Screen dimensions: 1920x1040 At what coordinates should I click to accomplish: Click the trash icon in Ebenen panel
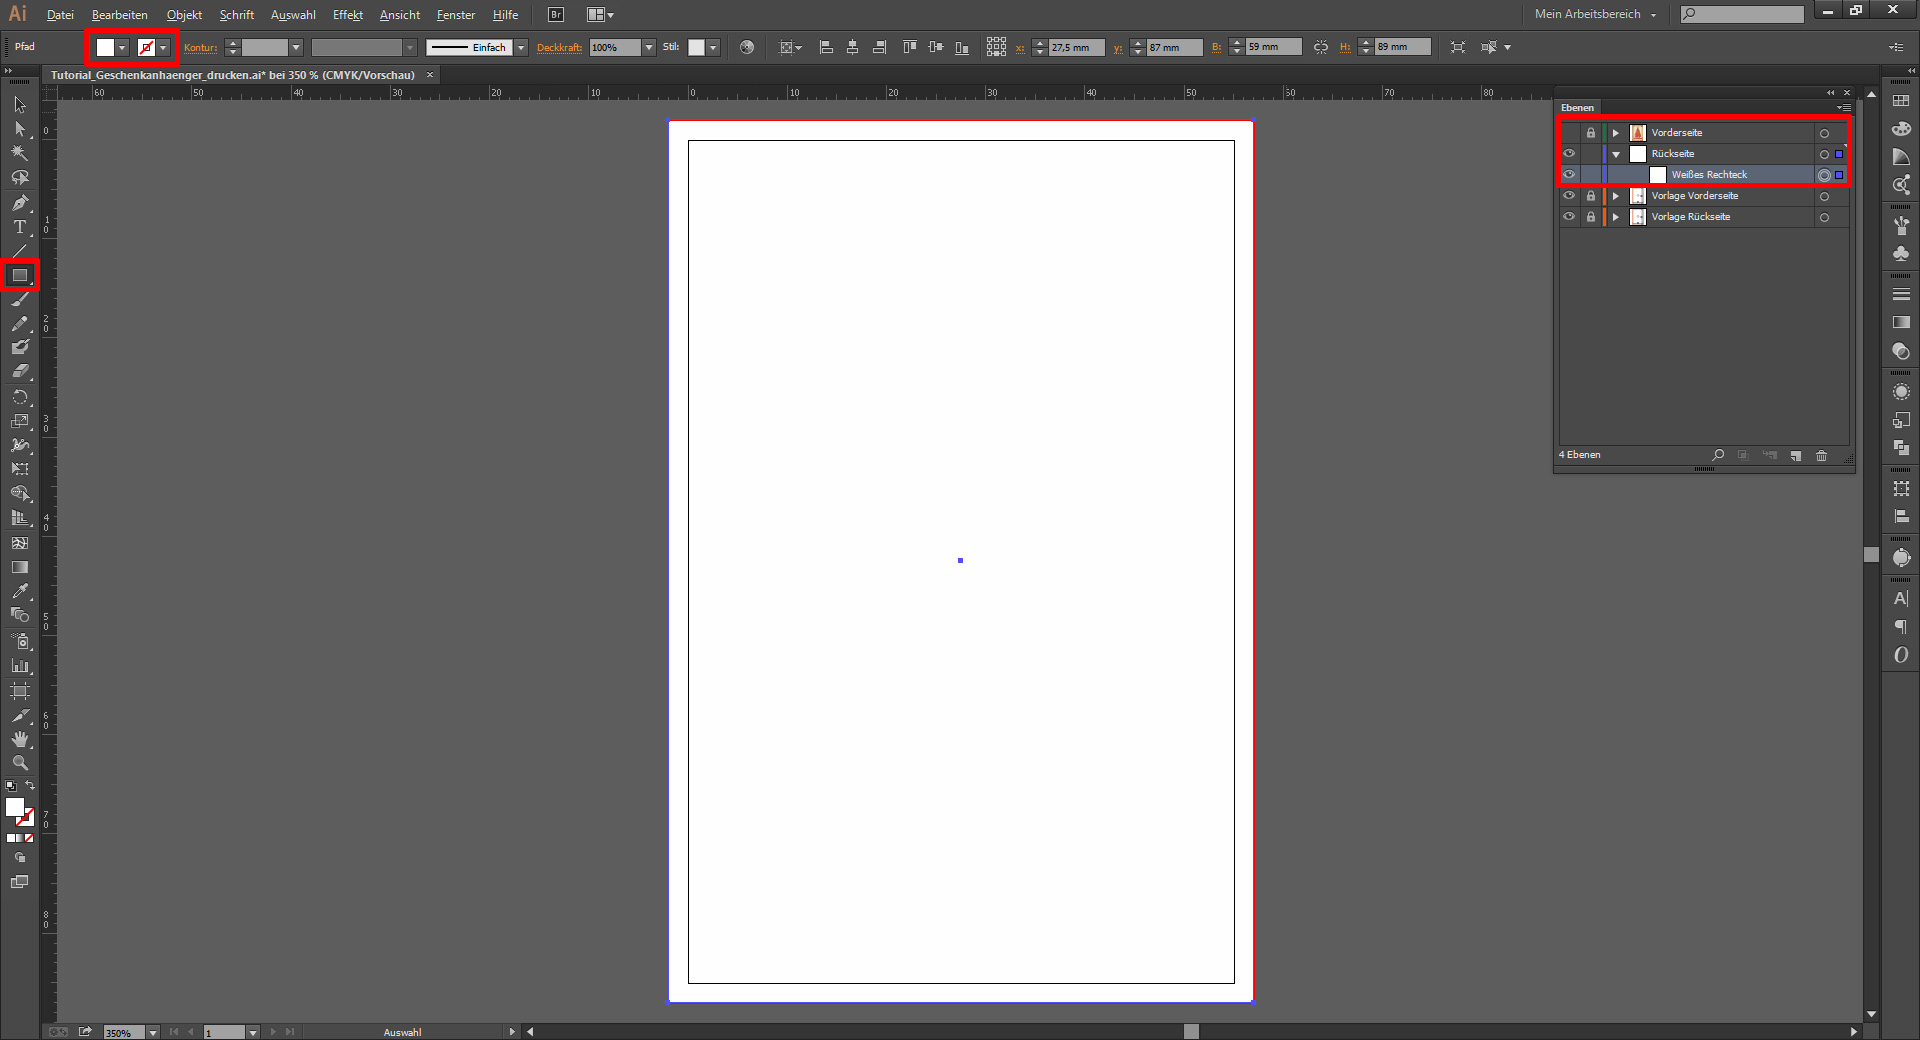pos(1822,456)
